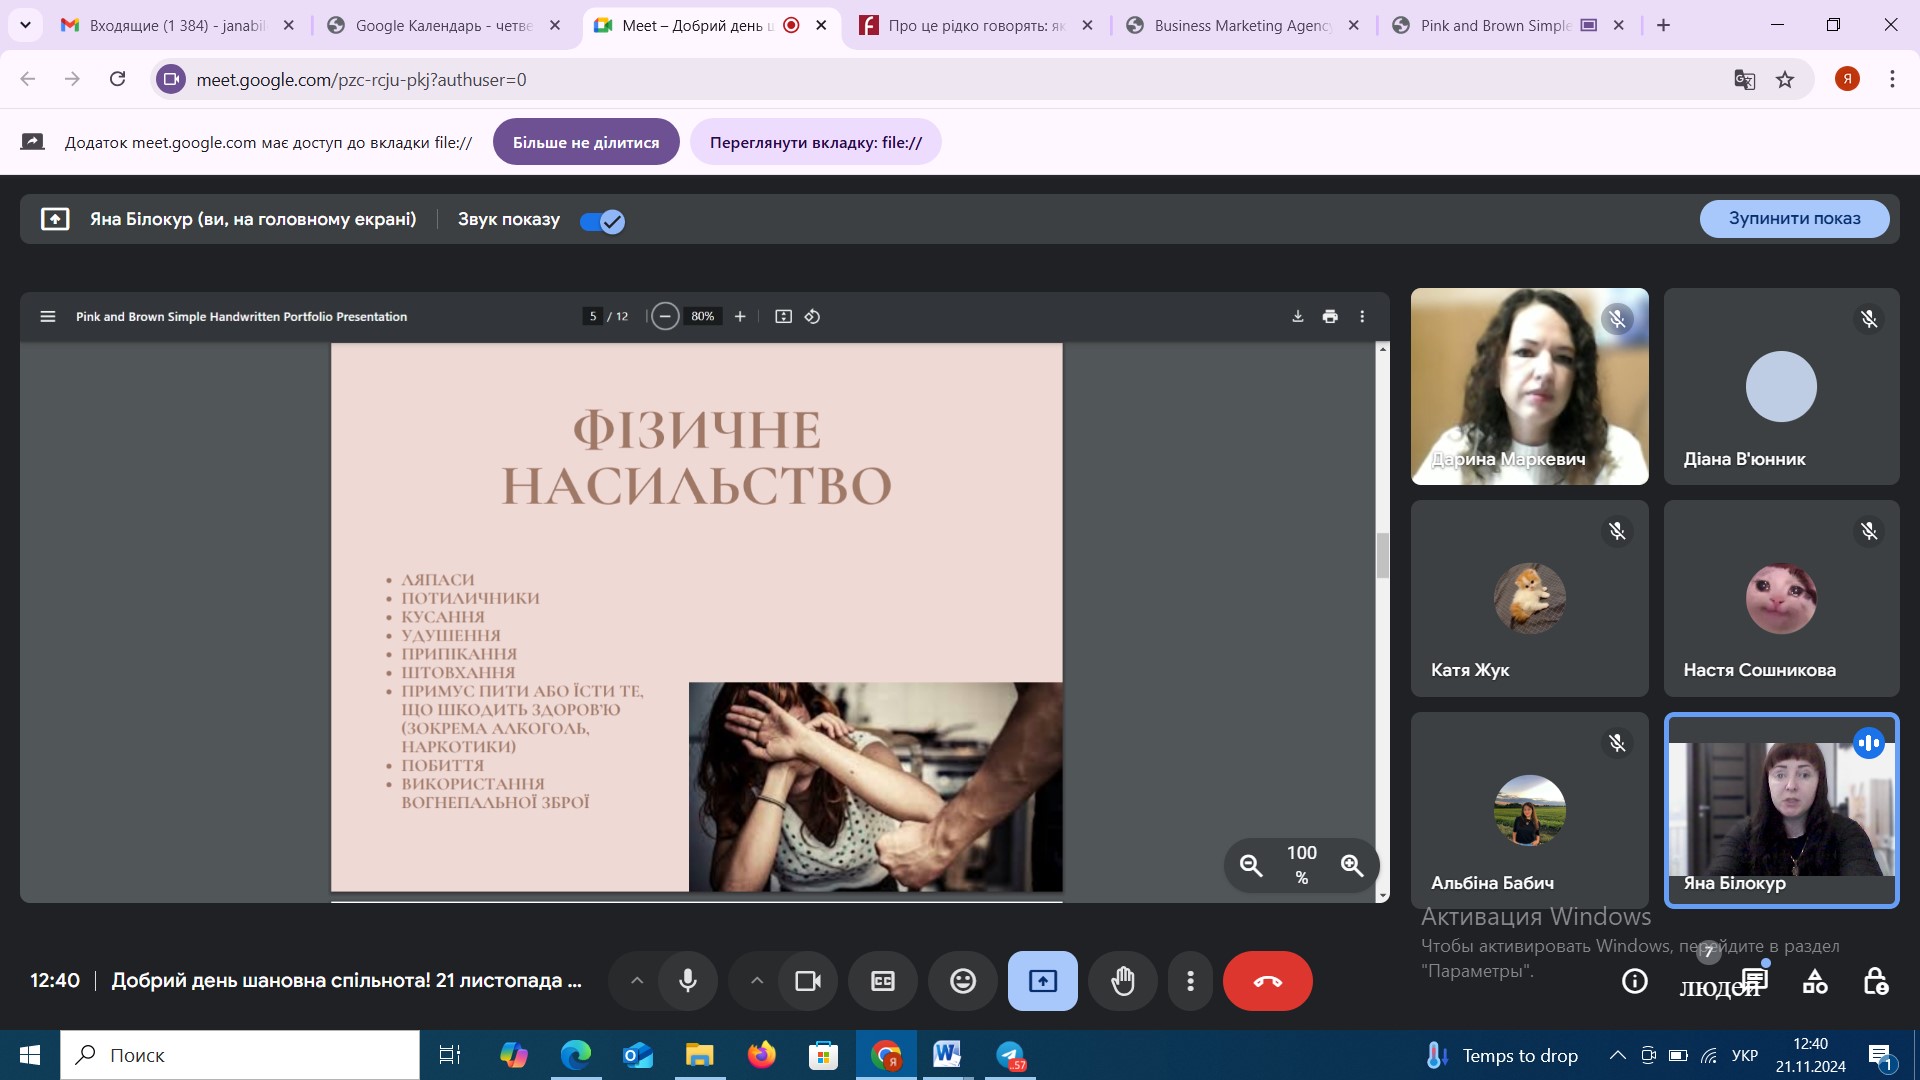Print the PDF presentation
Screen dimensions: 1920x1080
[x=1330, y=316]
